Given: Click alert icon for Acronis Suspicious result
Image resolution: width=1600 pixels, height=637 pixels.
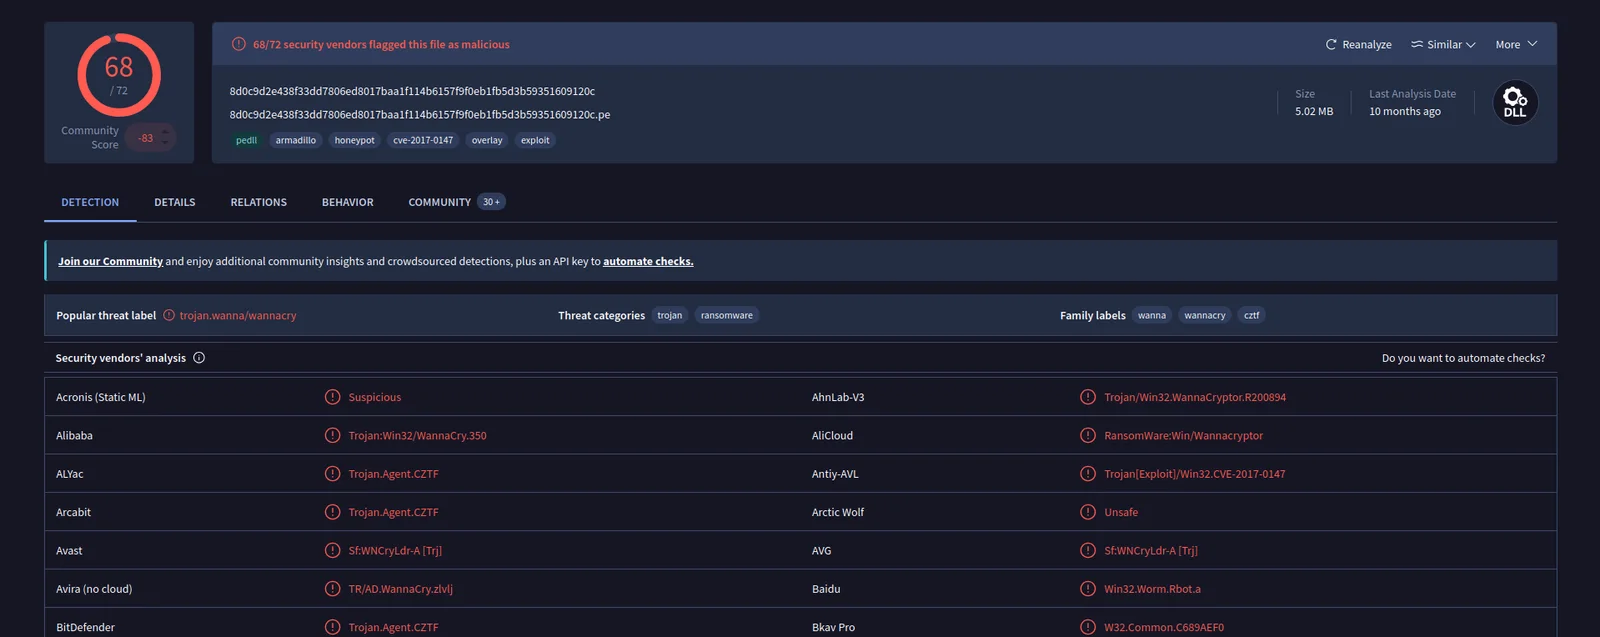Looking at the screenshot, I should pos(333,397).
